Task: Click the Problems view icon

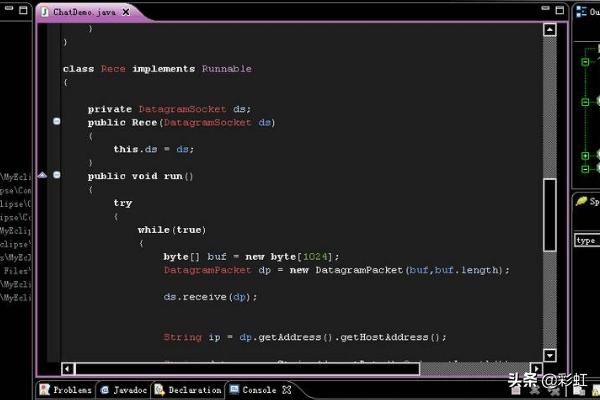Action: [44, 390]
